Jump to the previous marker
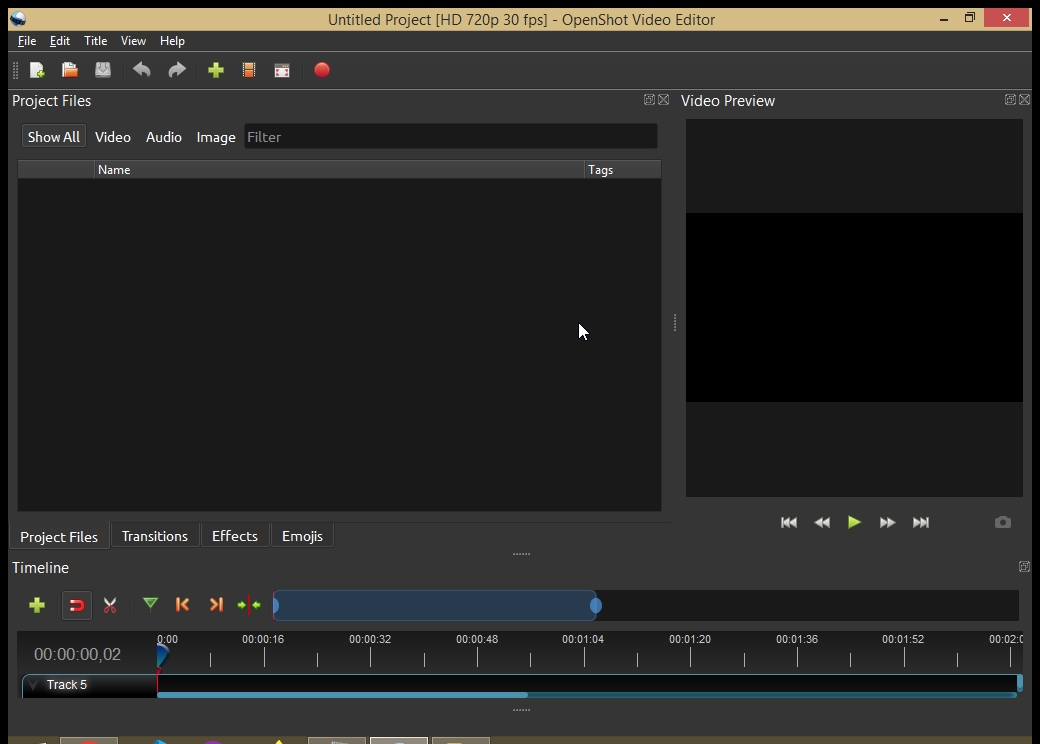1040x744 pixels. click(182, 605)
